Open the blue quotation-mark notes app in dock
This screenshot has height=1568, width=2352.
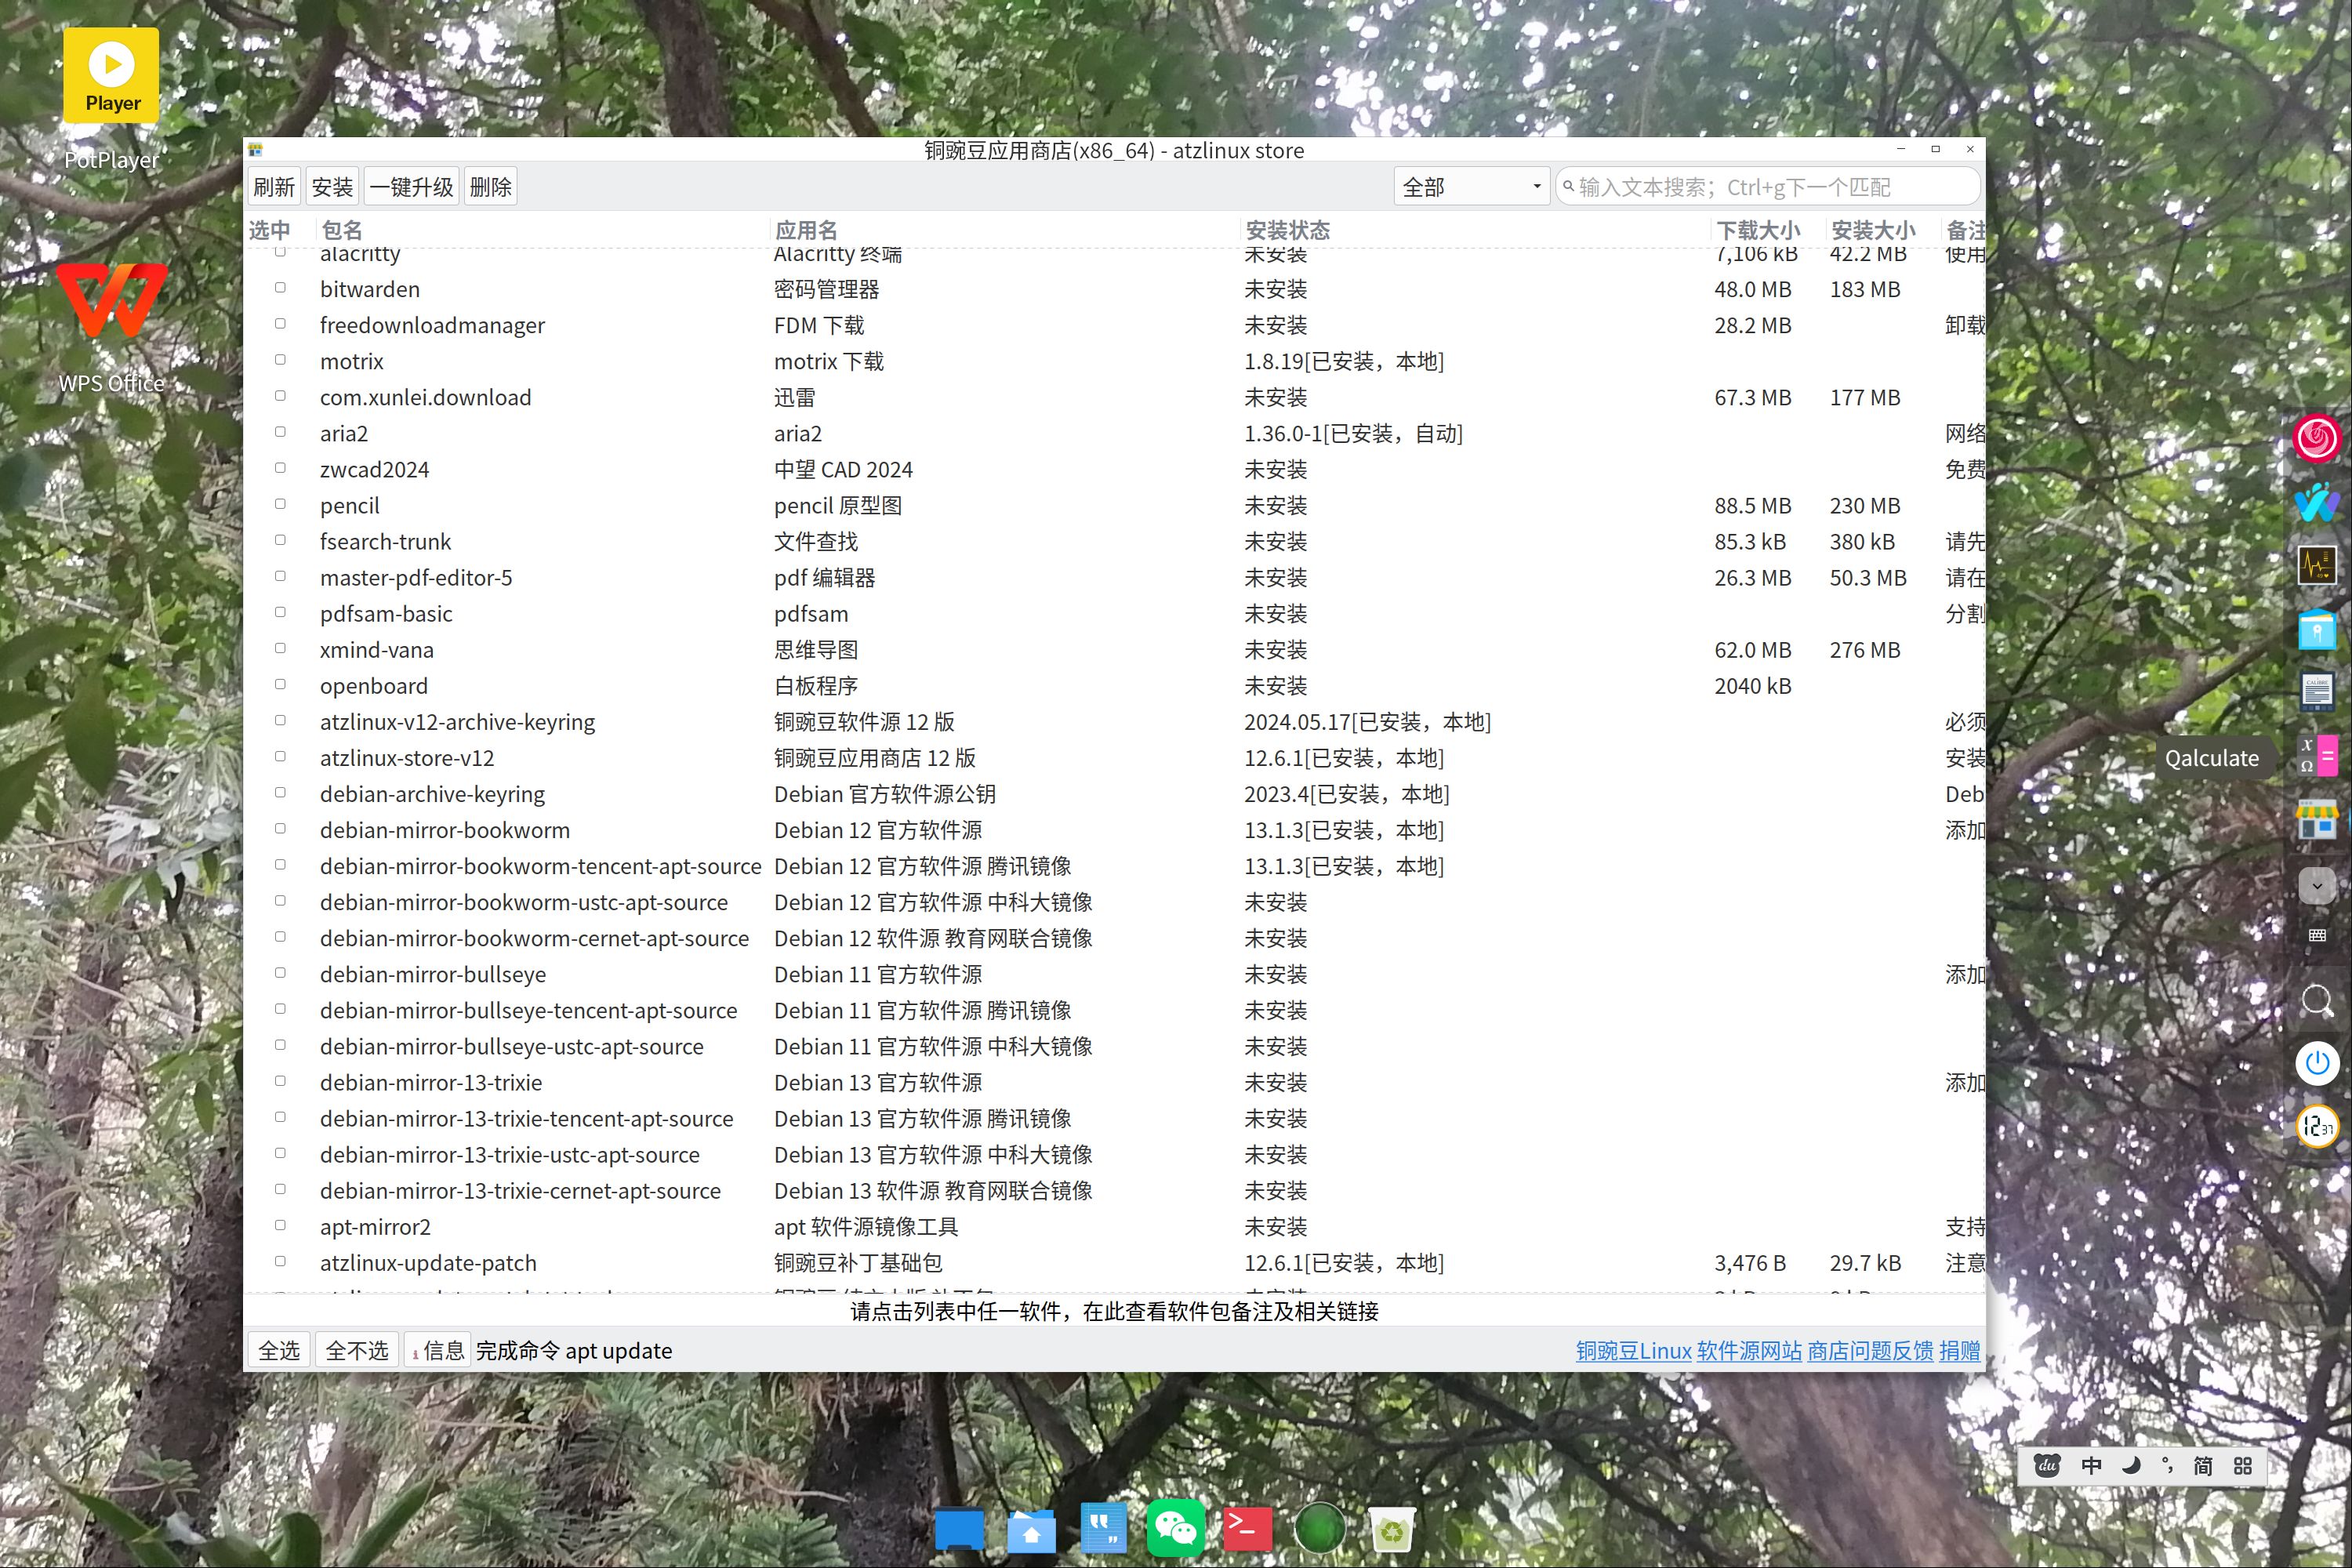click(1103, 1528)
